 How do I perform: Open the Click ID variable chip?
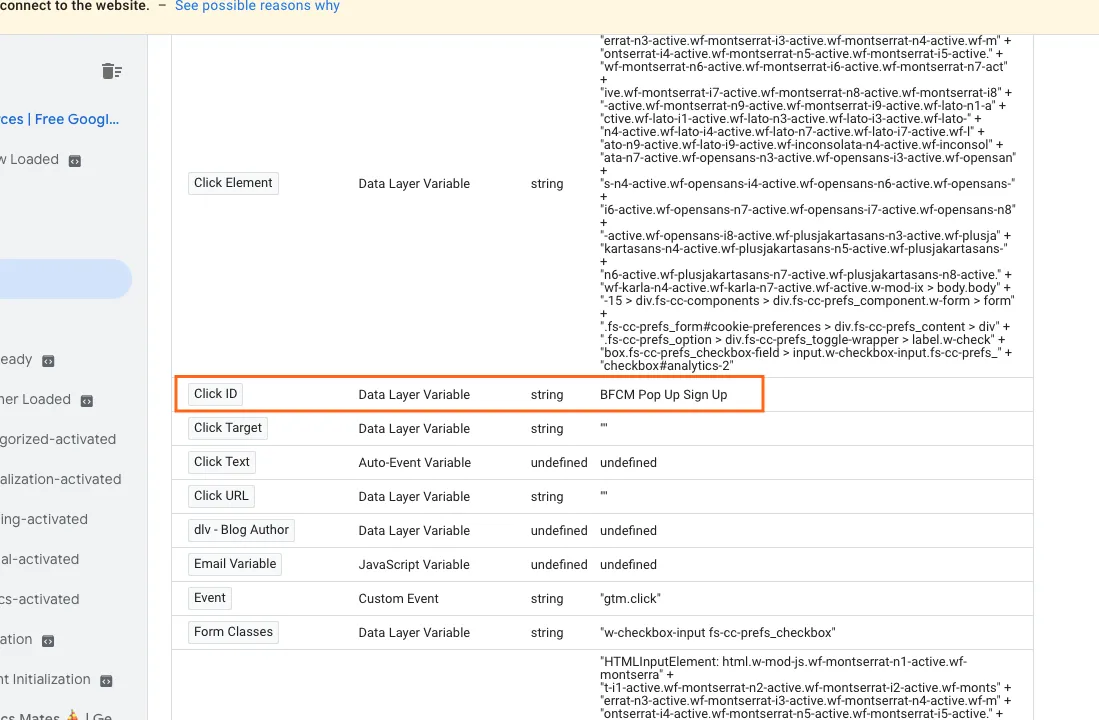click(216, 394)
